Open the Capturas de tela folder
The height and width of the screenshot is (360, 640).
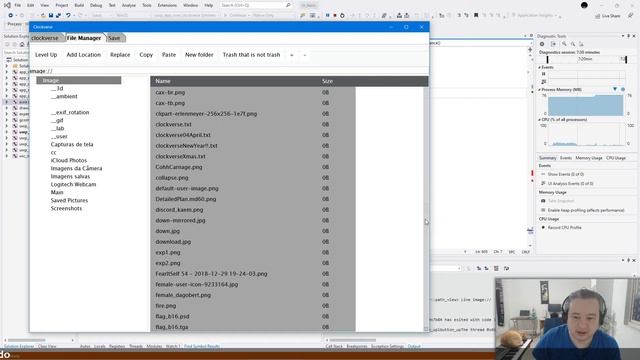tap(72, 144)
